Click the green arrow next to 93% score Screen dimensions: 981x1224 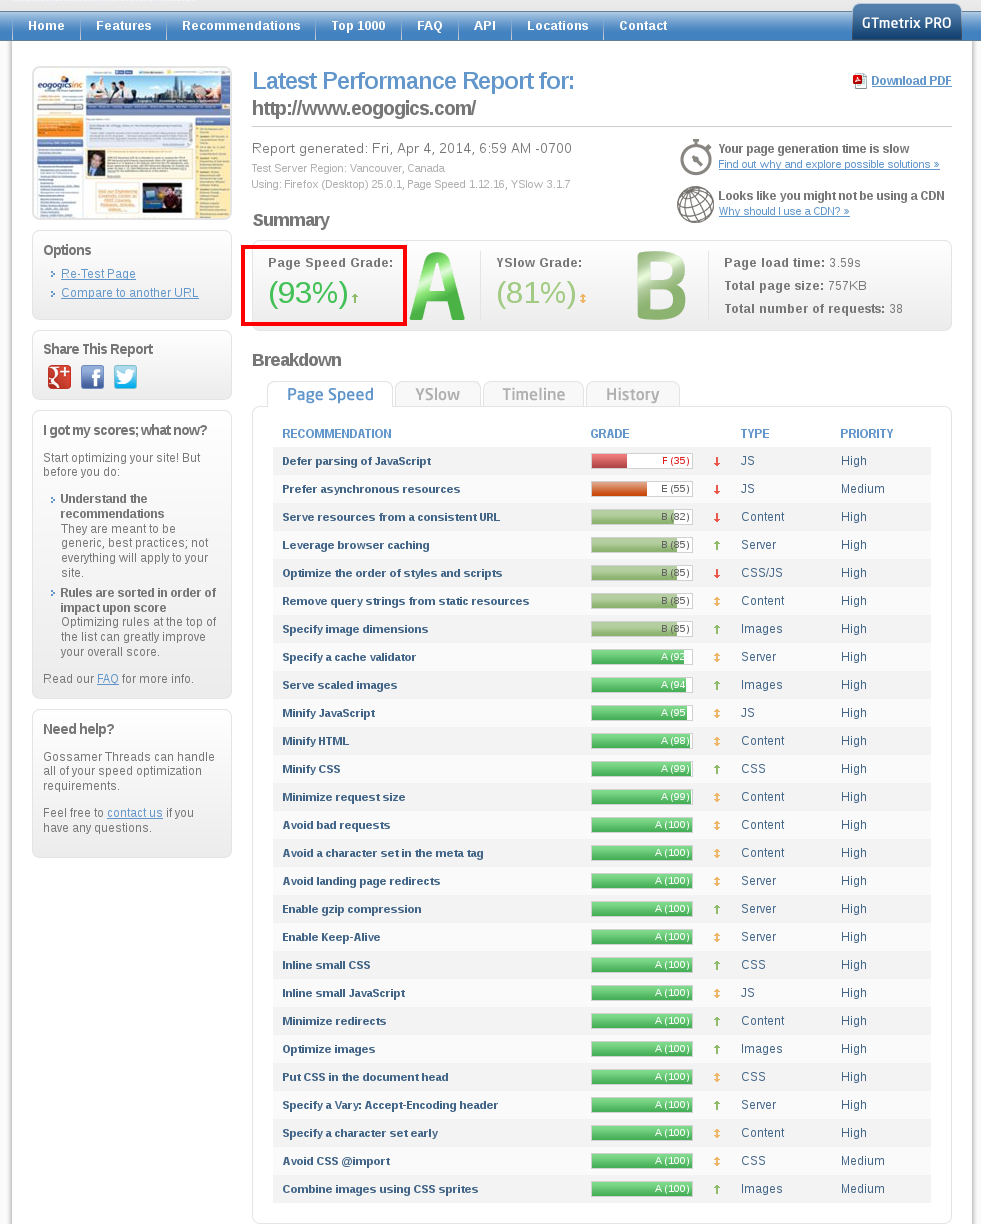click(355, 298)
